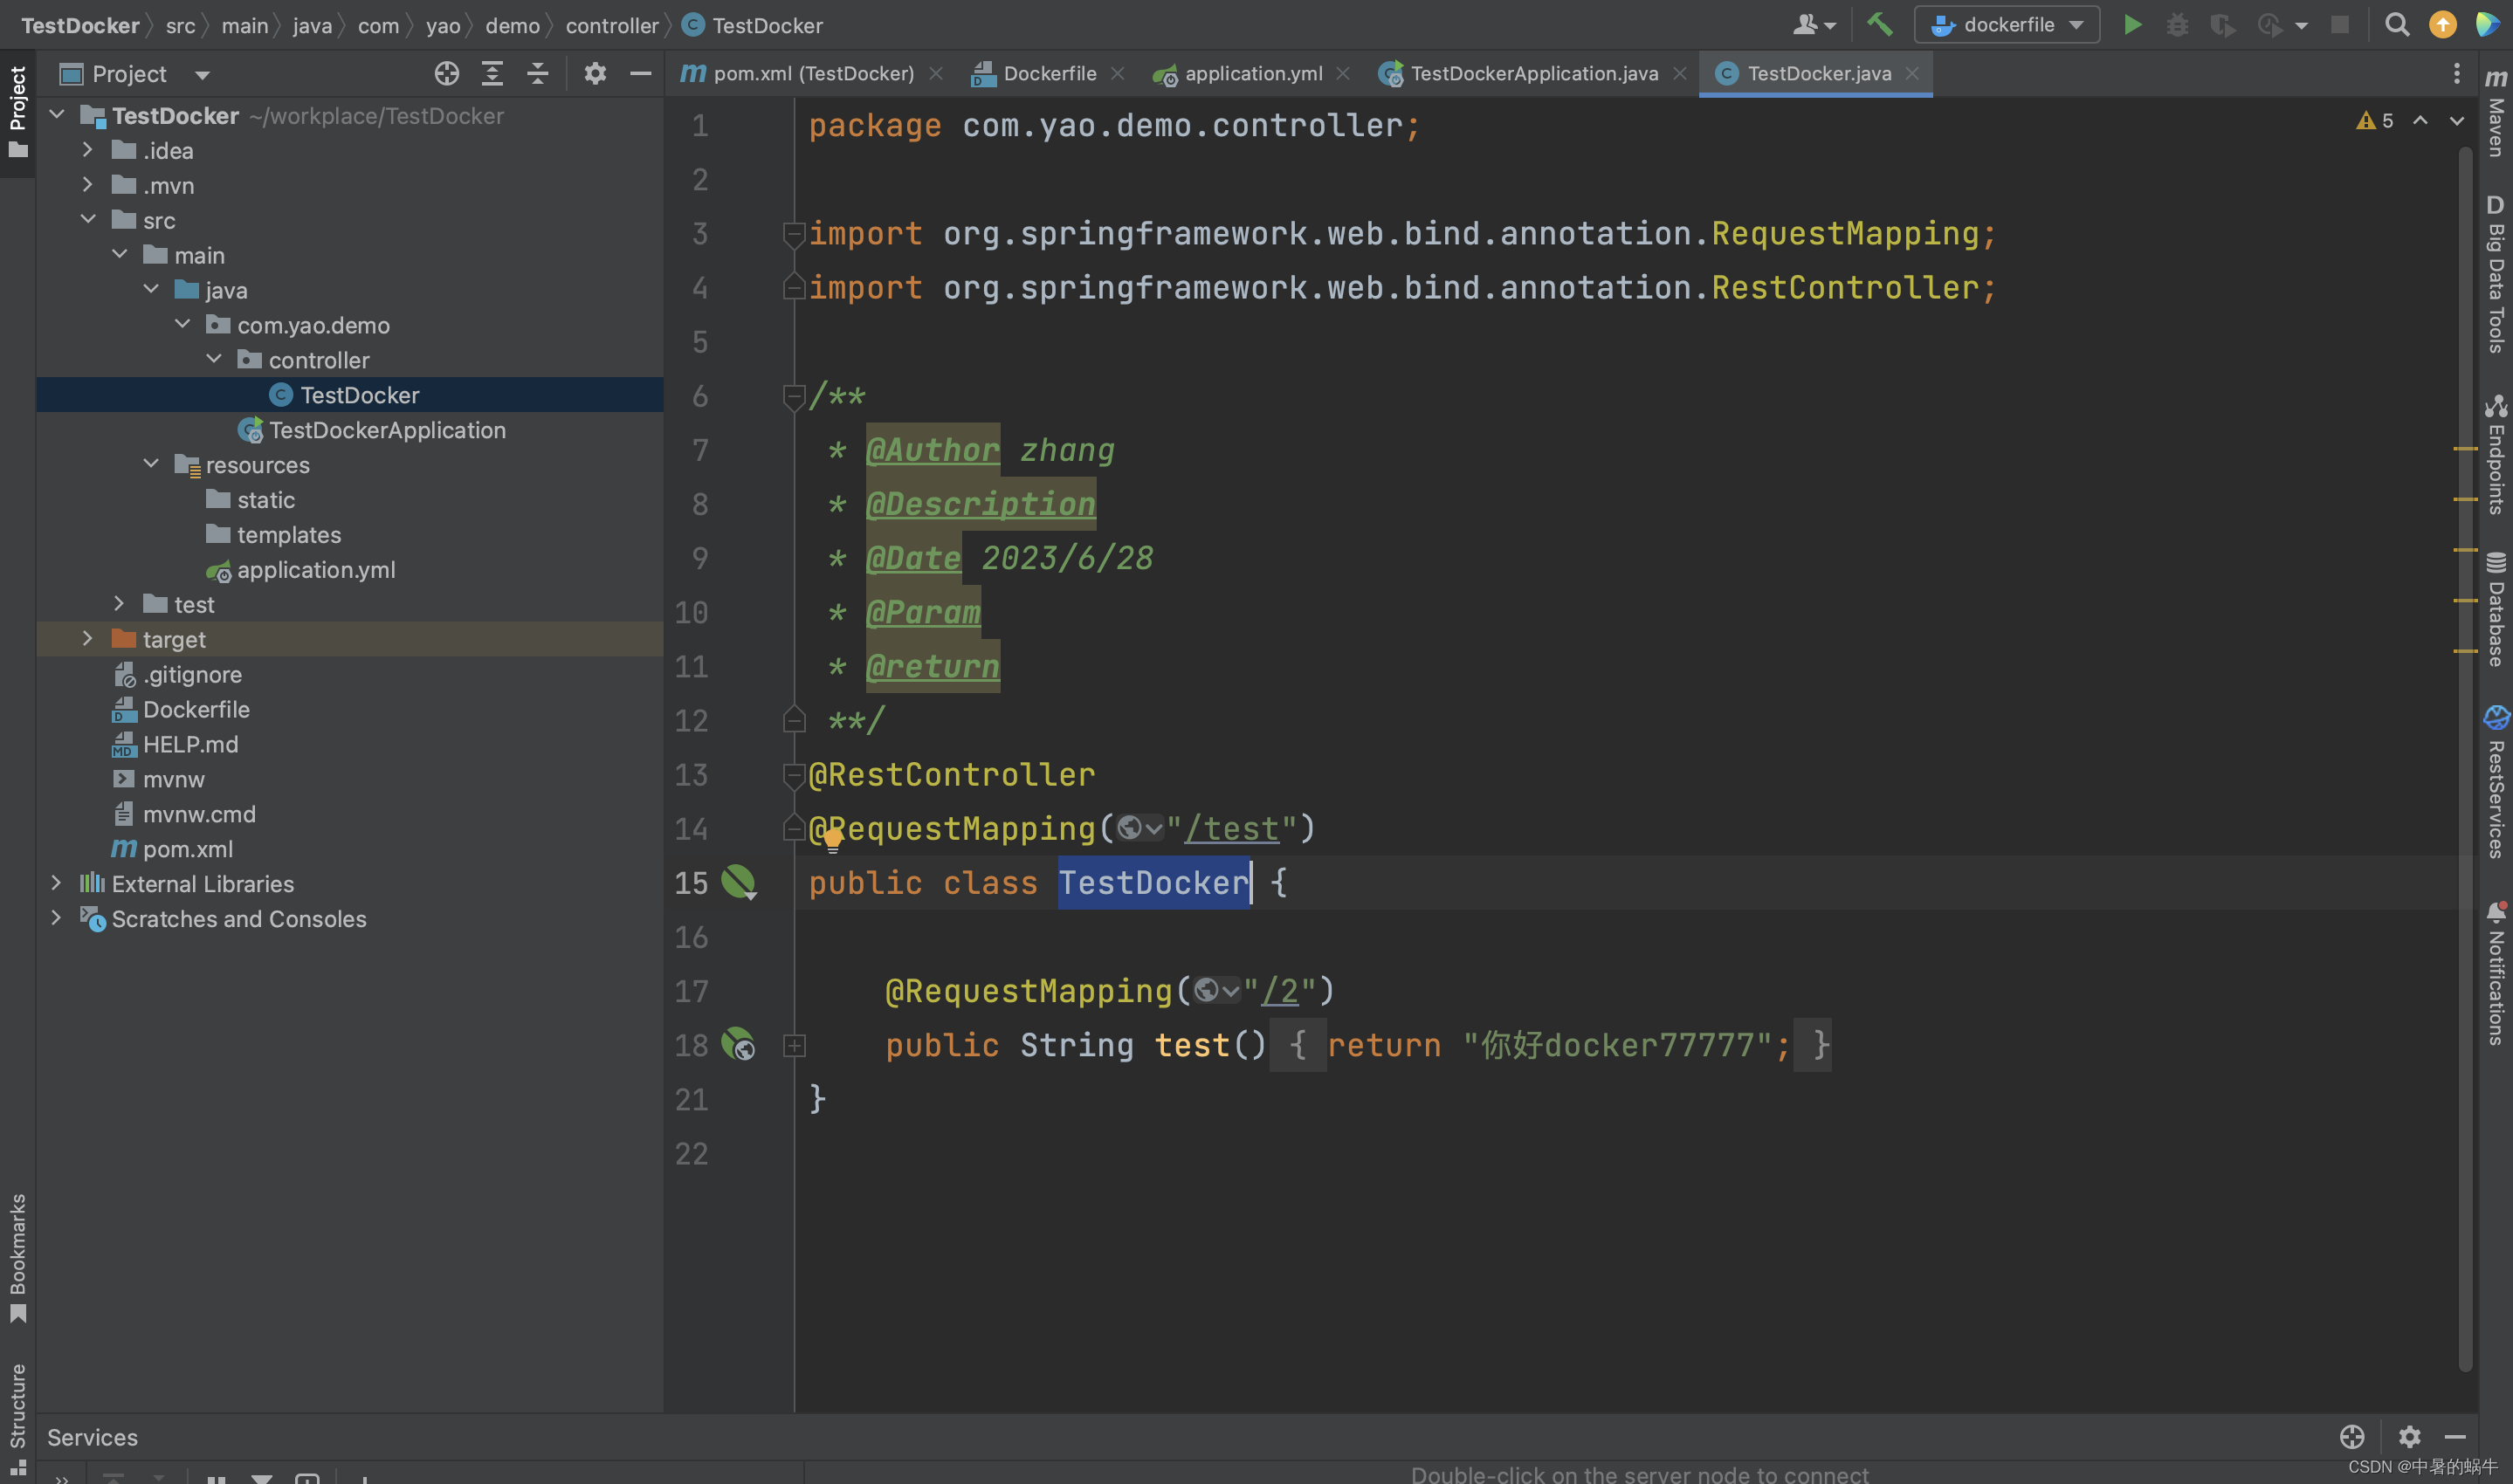Select TestDockerApplication in project tree
Viewport: 2513px width, 1484px height.
point(387,430)
